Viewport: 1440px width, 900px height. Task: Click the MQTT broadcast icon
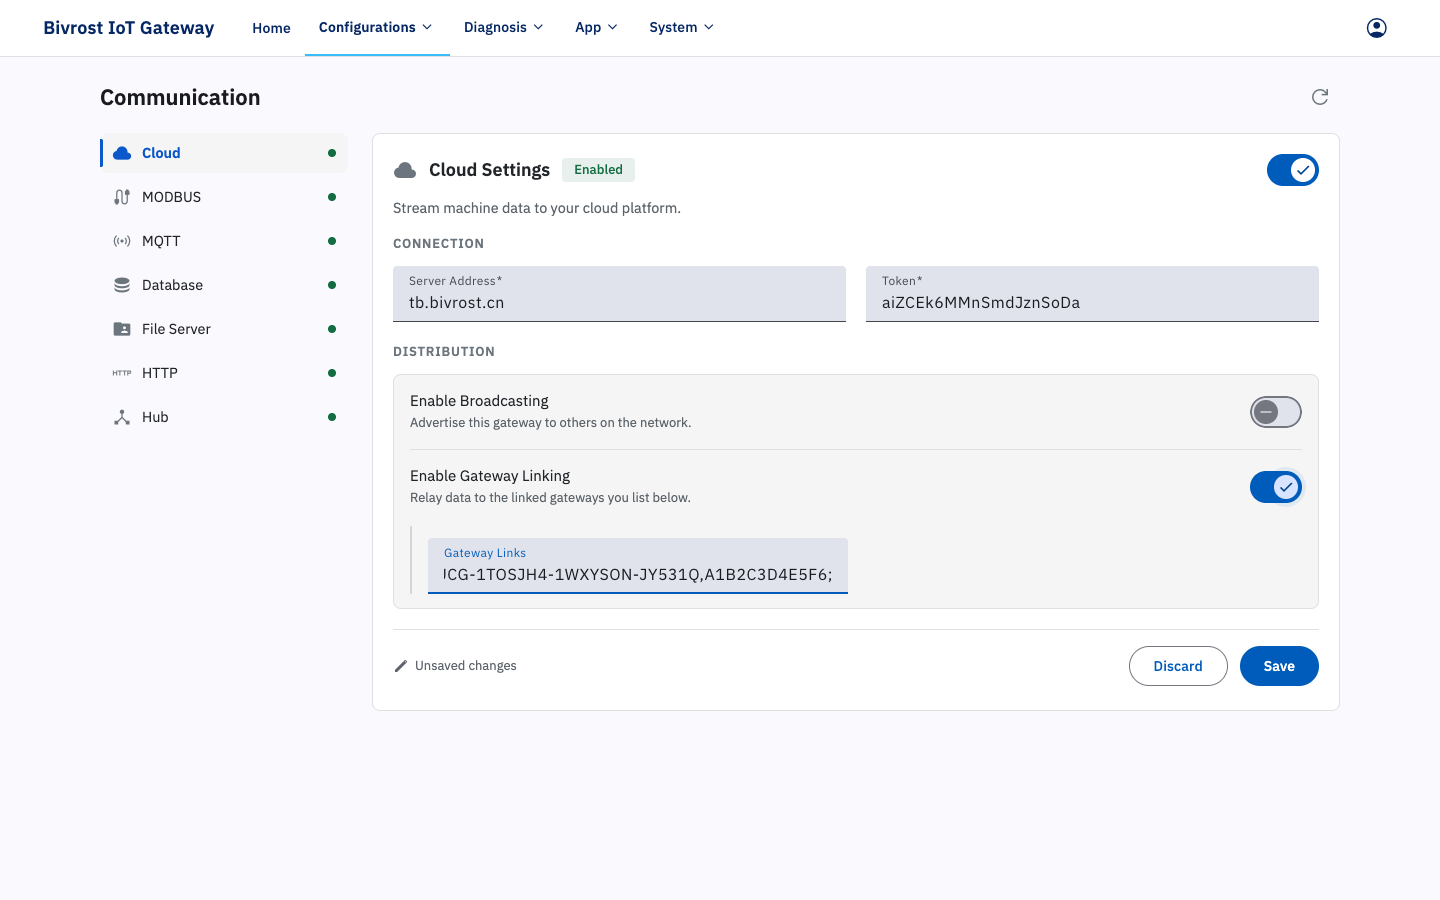122,241
